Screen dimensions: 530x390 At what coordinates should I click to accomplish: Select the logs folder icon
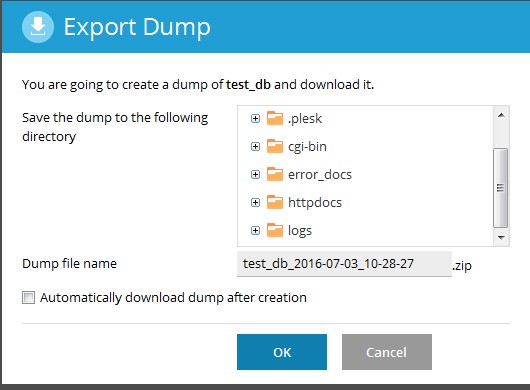coord(274,230)
